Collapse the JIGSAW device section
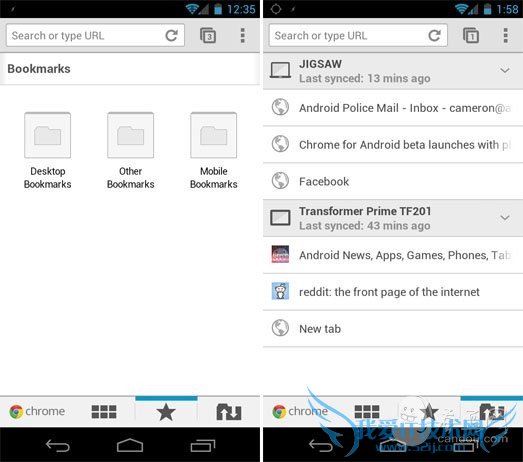 [x=505, y=70]
